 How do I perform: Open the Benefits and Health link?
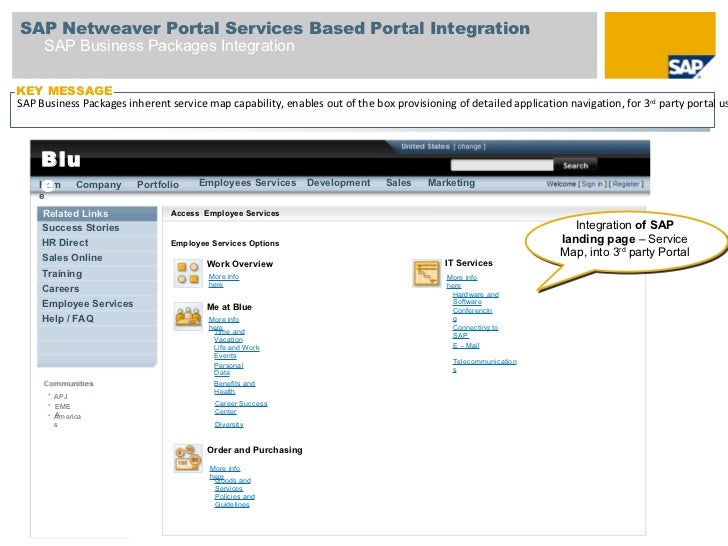[x=234, y=387]
